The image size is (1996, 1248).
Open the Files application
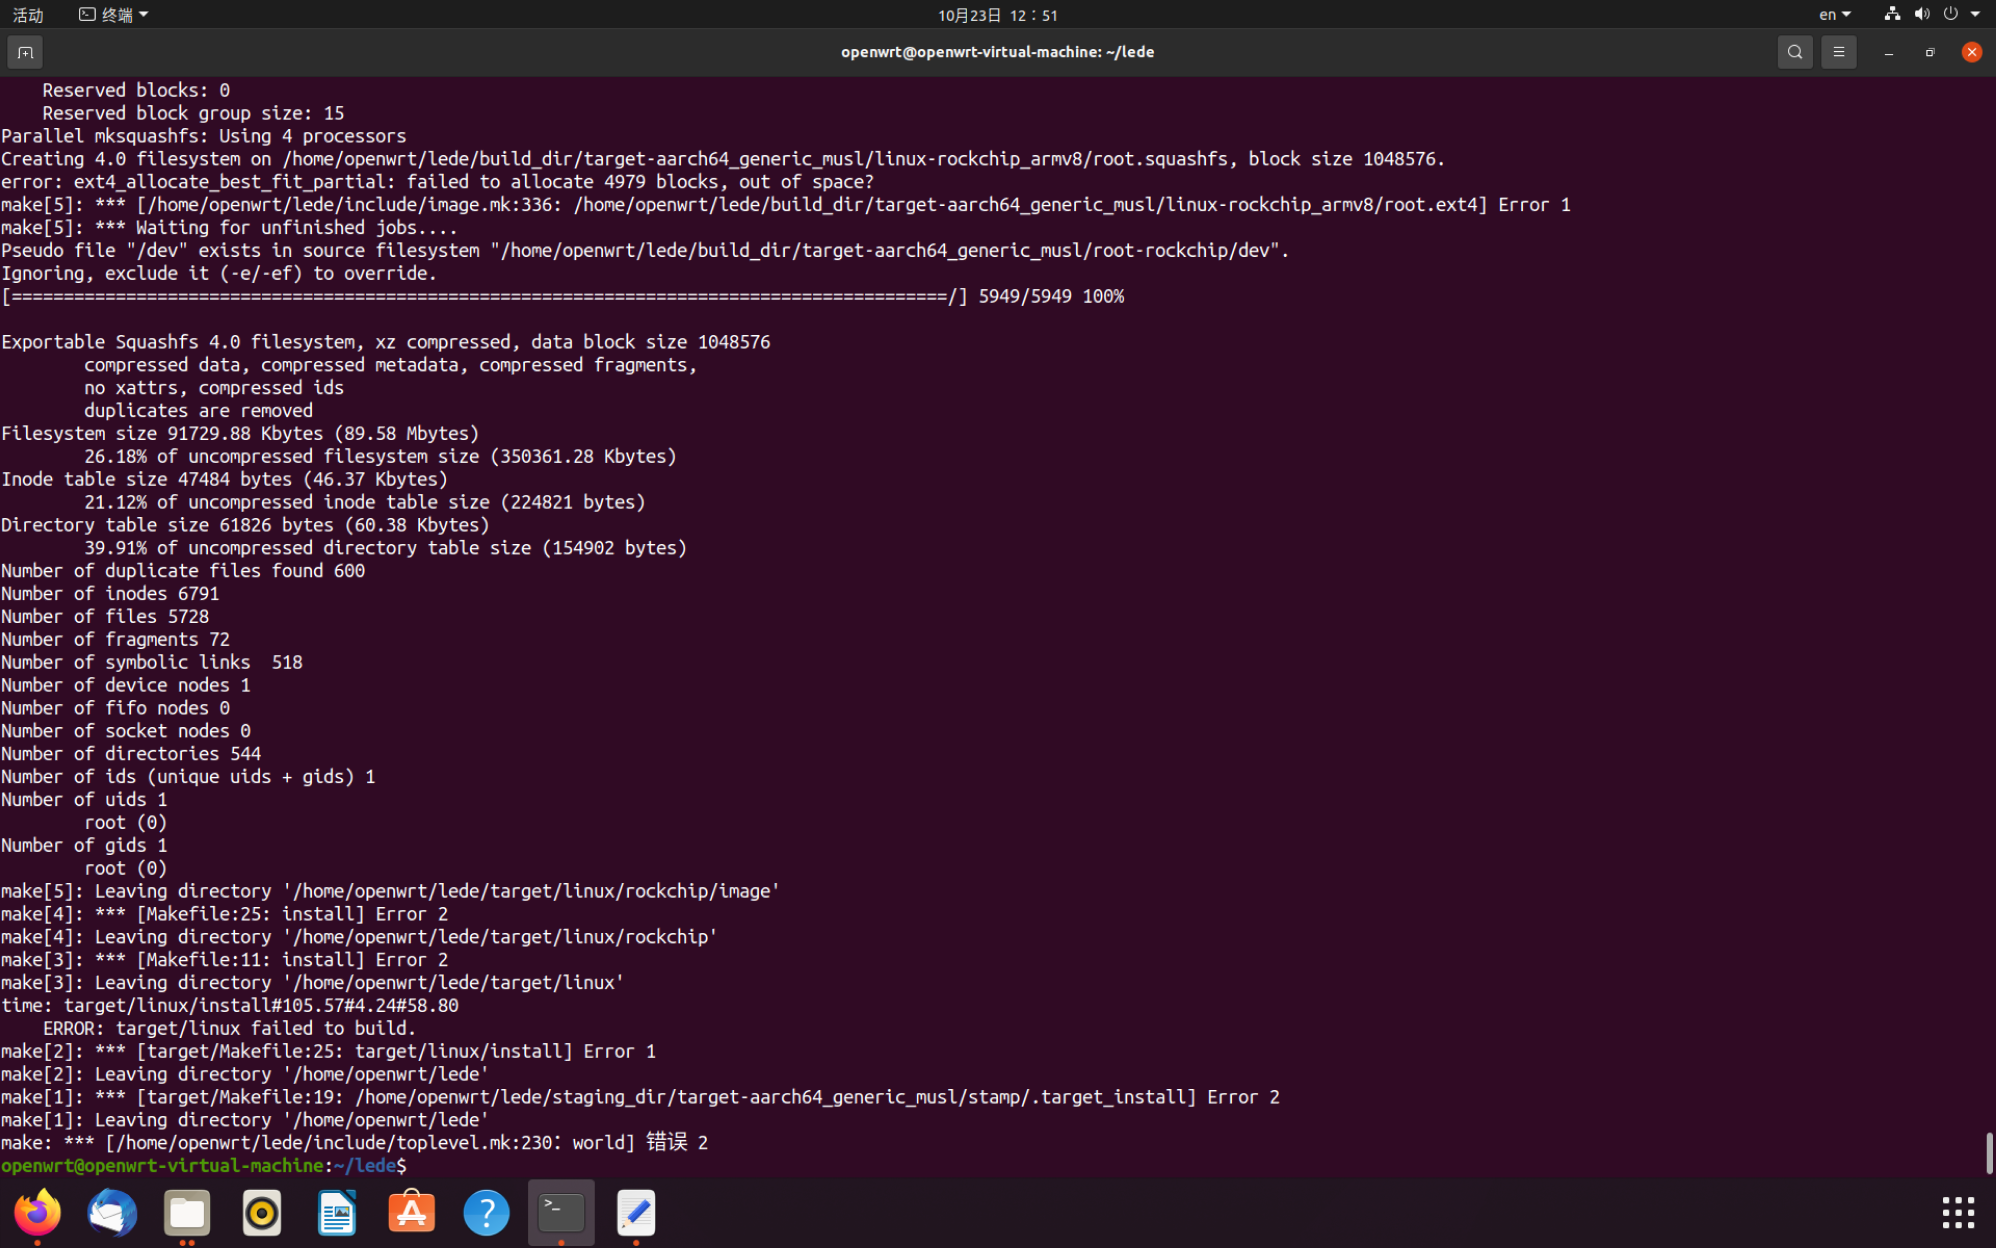pos(187,1213)
